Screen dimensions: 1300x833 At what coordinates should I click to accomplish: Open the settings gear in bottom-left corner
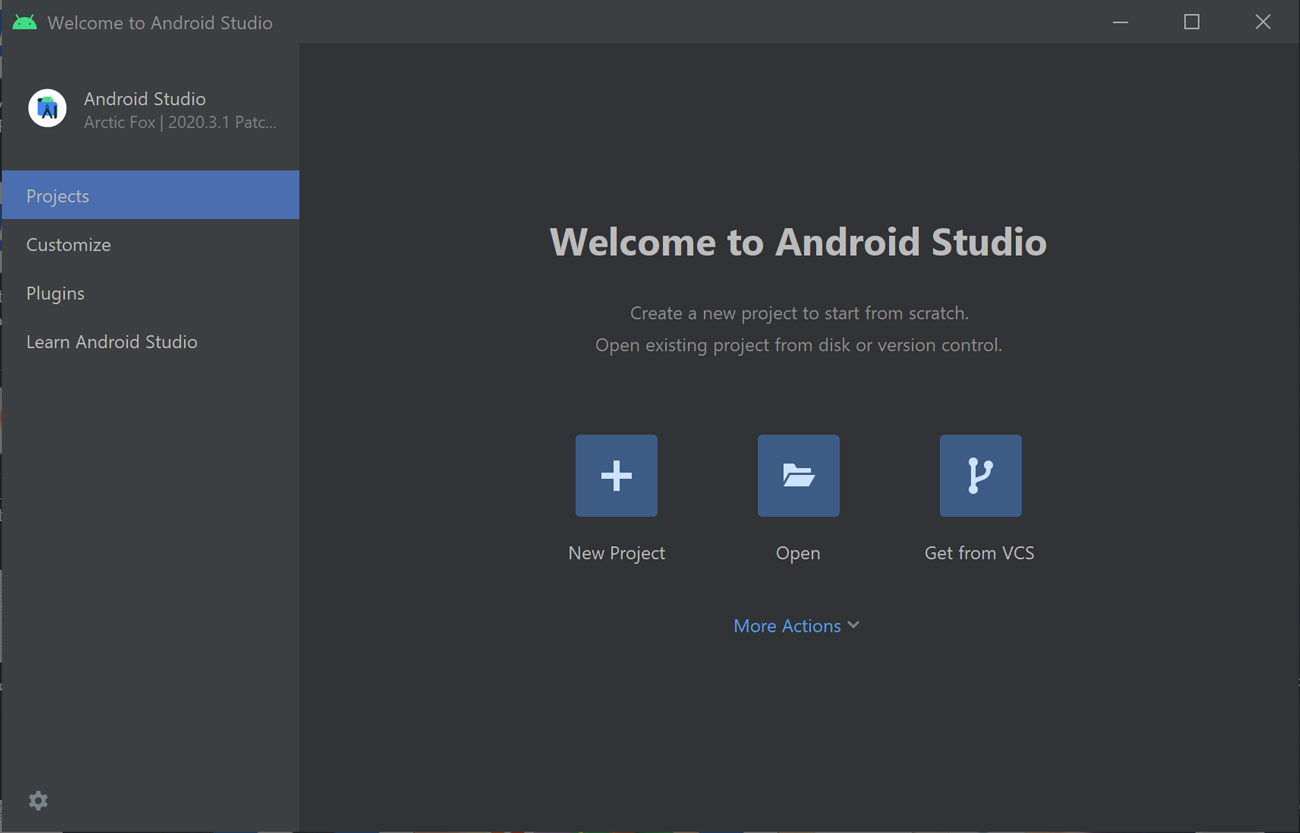pyautogui.click(x=38, y=800)
